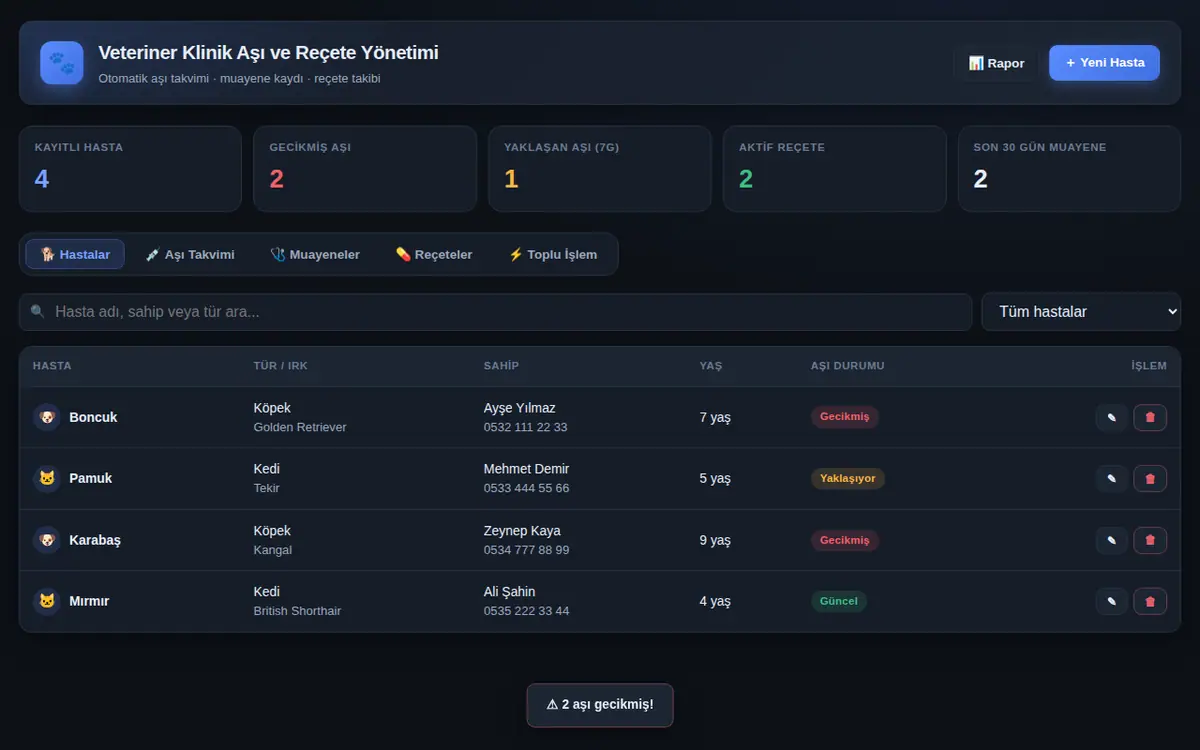Edit Mırmır's patient details
1200x750 pixels.
[1112, 601]
